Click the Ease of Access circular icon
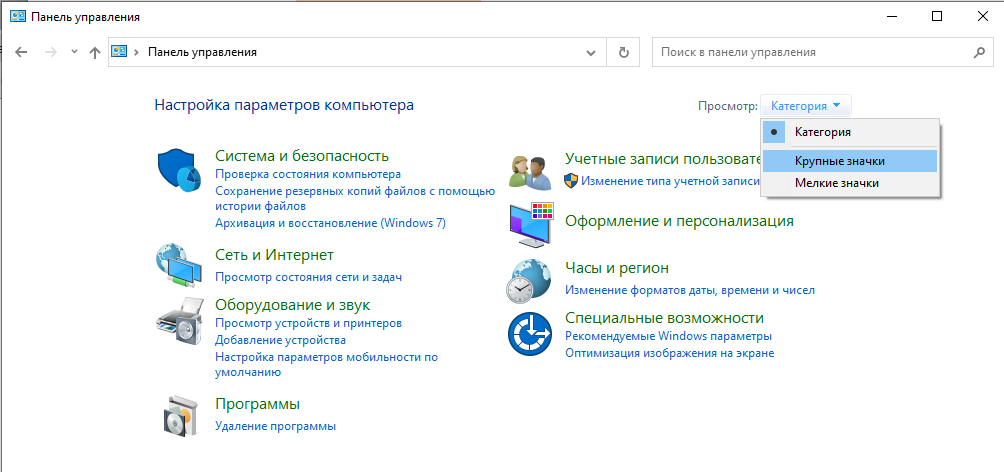 (530, 334)
